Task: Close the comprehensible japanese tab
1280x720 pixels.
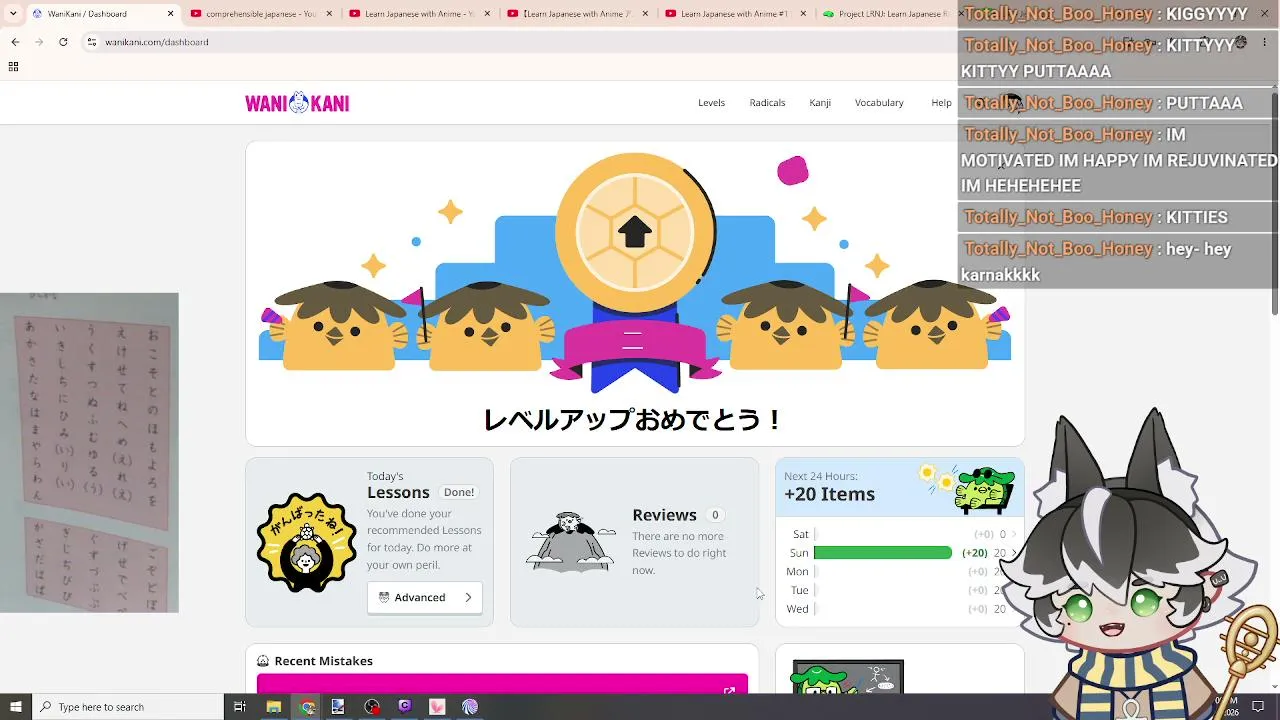Action: [x=328, y=14]
